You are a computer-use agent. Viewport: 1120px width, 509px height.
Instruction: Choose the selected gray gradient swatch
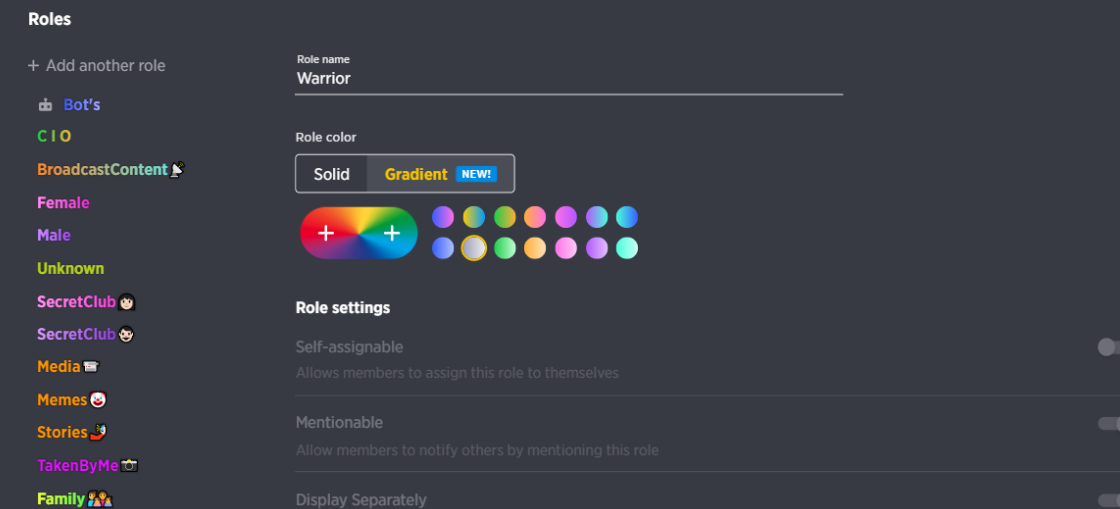pos(474,248)
